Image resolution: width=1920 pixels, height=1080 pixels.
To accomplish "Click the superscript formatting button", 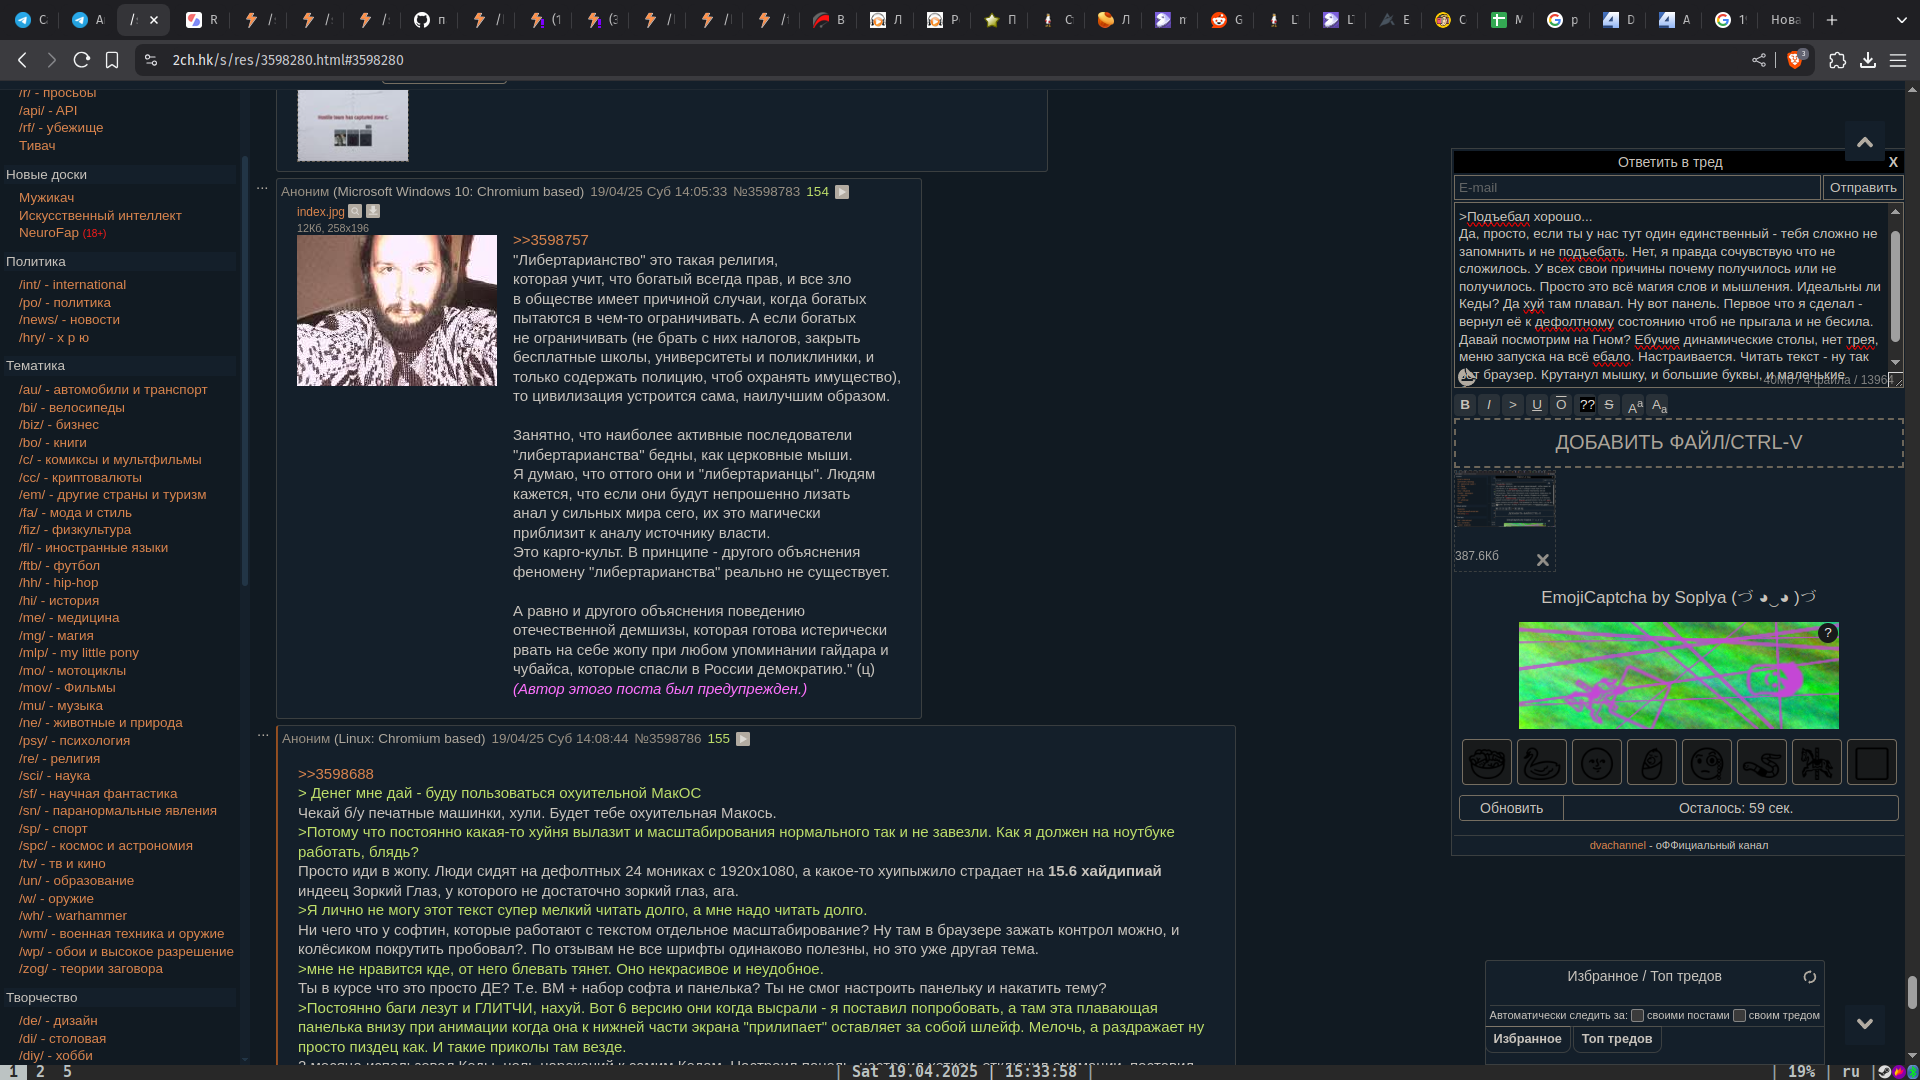I will coord(1635,405).
